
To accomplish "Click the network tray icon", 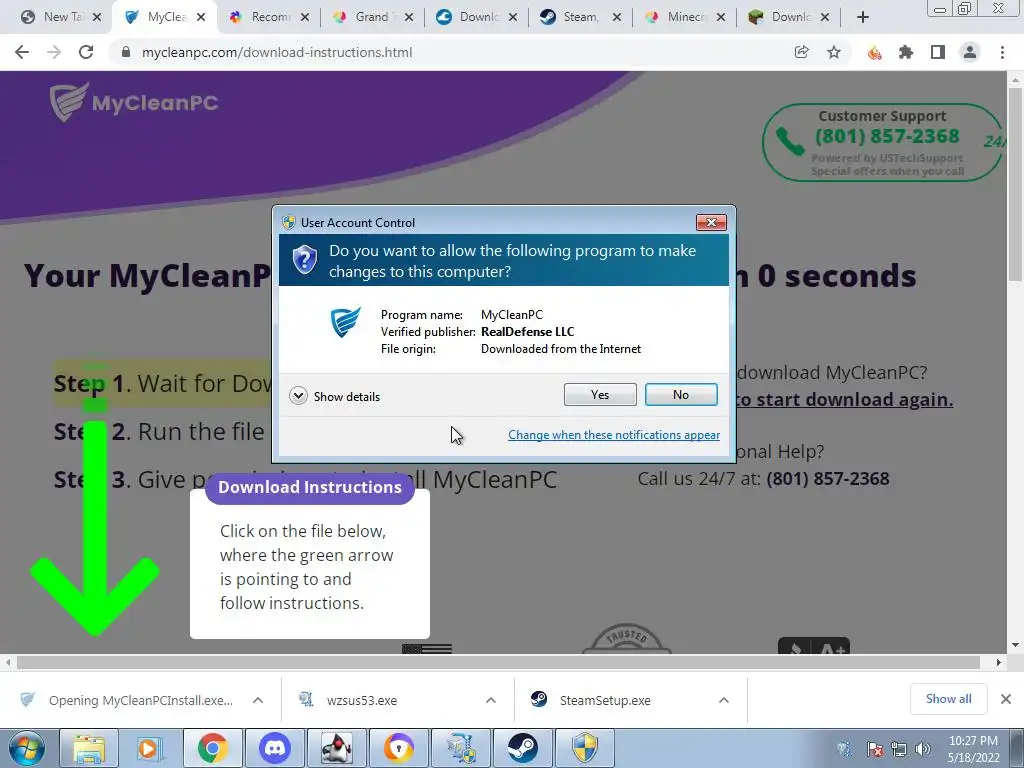I will coord(899,749).
